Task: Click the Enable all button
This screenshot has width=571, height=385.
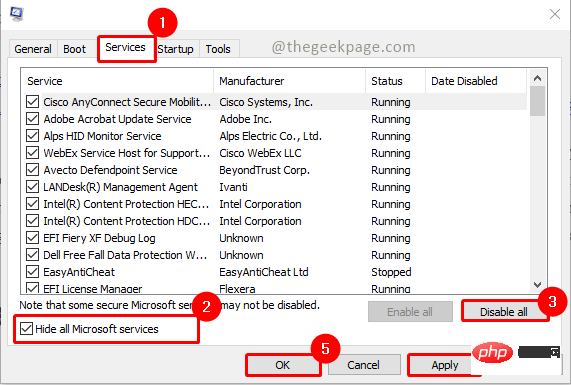Action: [410, 312]
